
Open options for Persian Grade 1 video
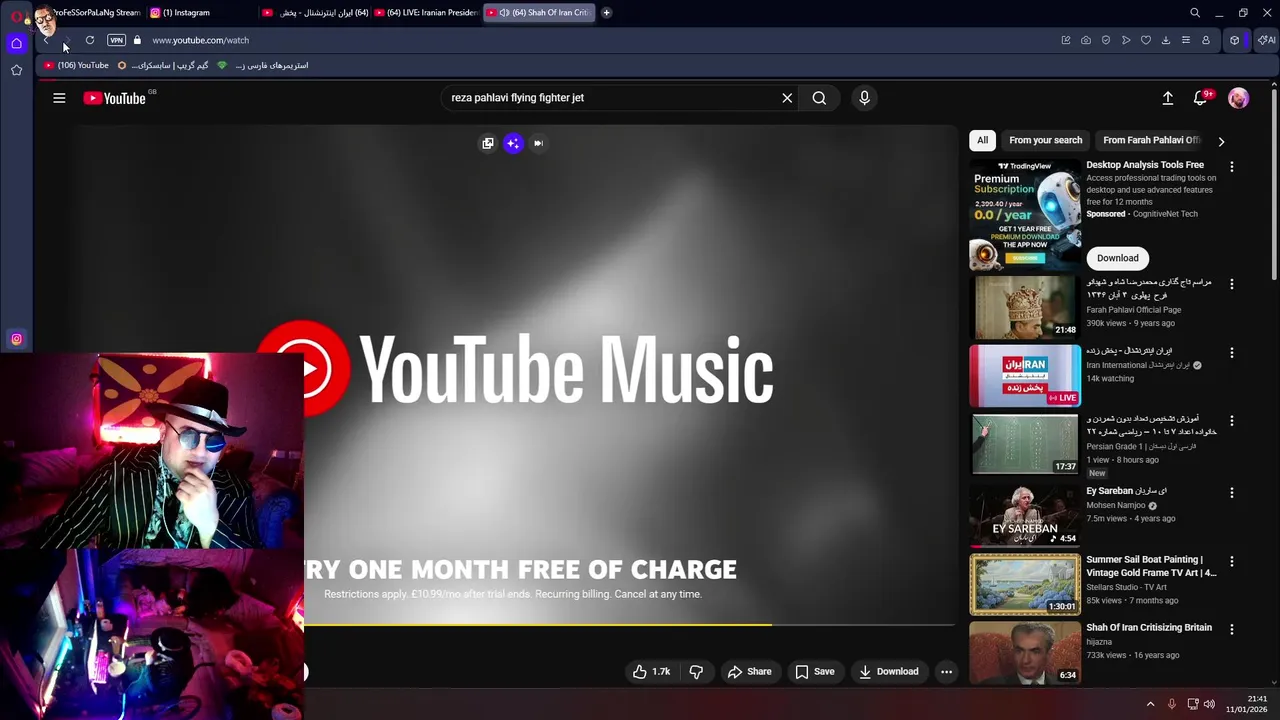pos(1232,421)
